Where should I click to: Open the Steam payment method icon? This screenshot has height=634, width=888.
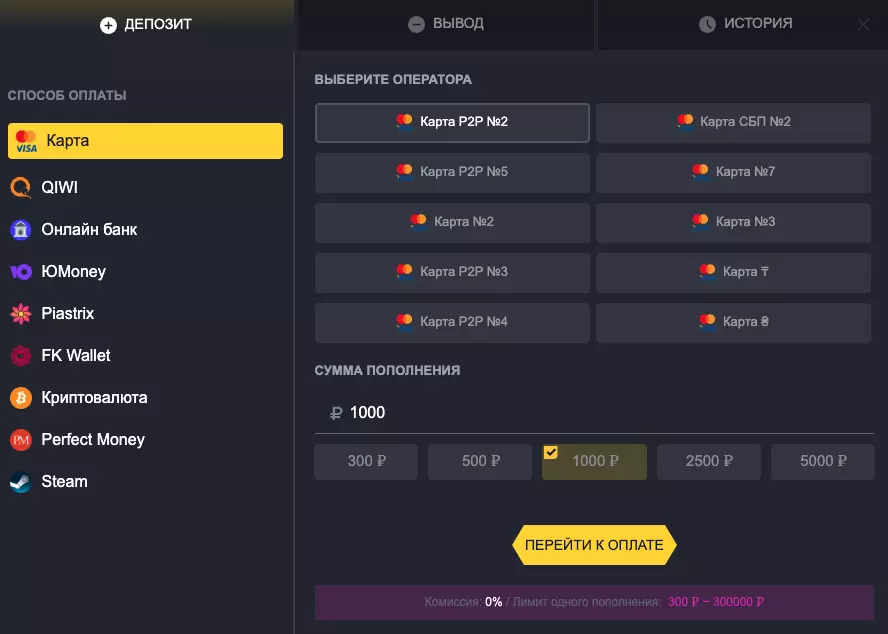coord(21,481)
